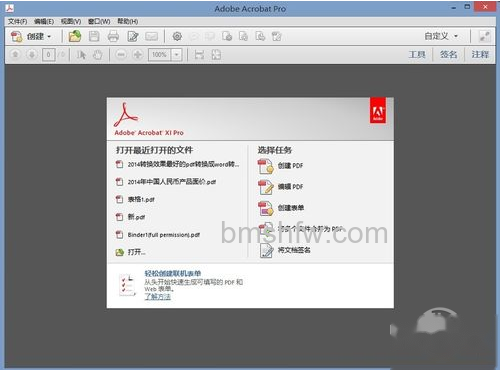Click the edit text page-and-pencil icon

point(133,36)
